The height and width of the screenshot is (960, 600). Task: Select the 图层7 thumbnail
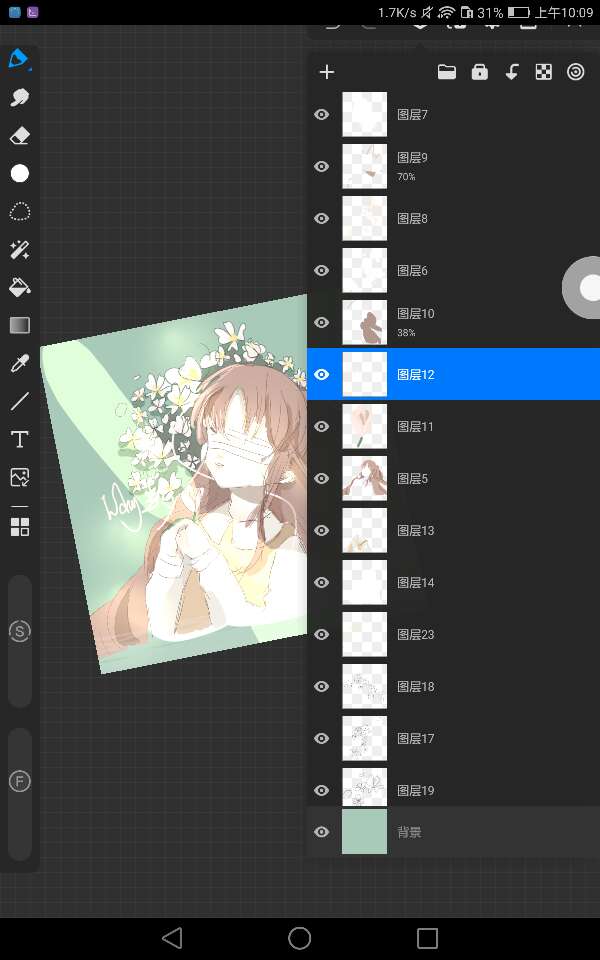coord(364,114)
